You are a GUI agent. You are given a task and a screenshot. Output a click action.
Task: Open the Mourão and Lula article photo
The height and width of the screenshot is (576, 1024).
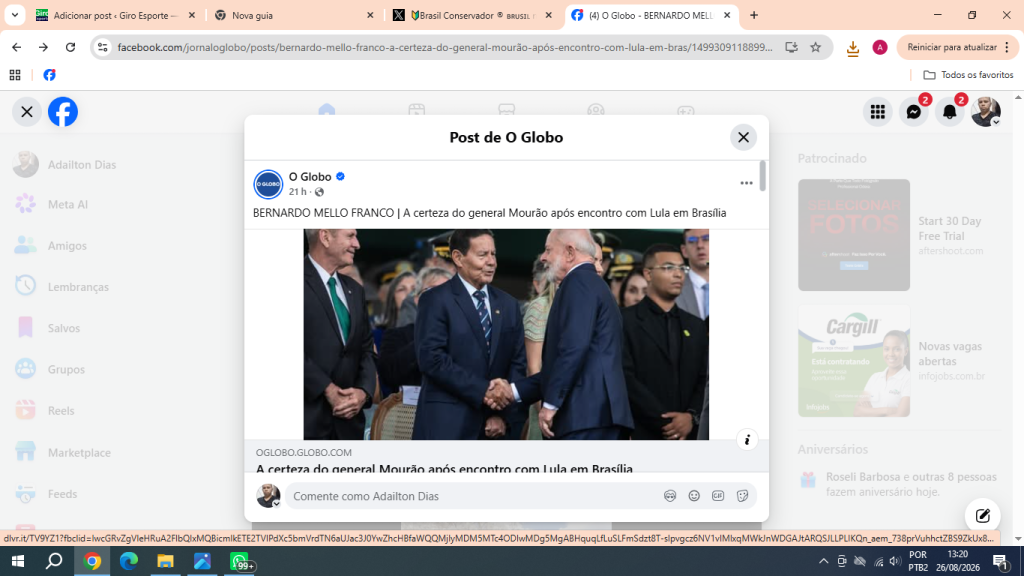point(506,334)
